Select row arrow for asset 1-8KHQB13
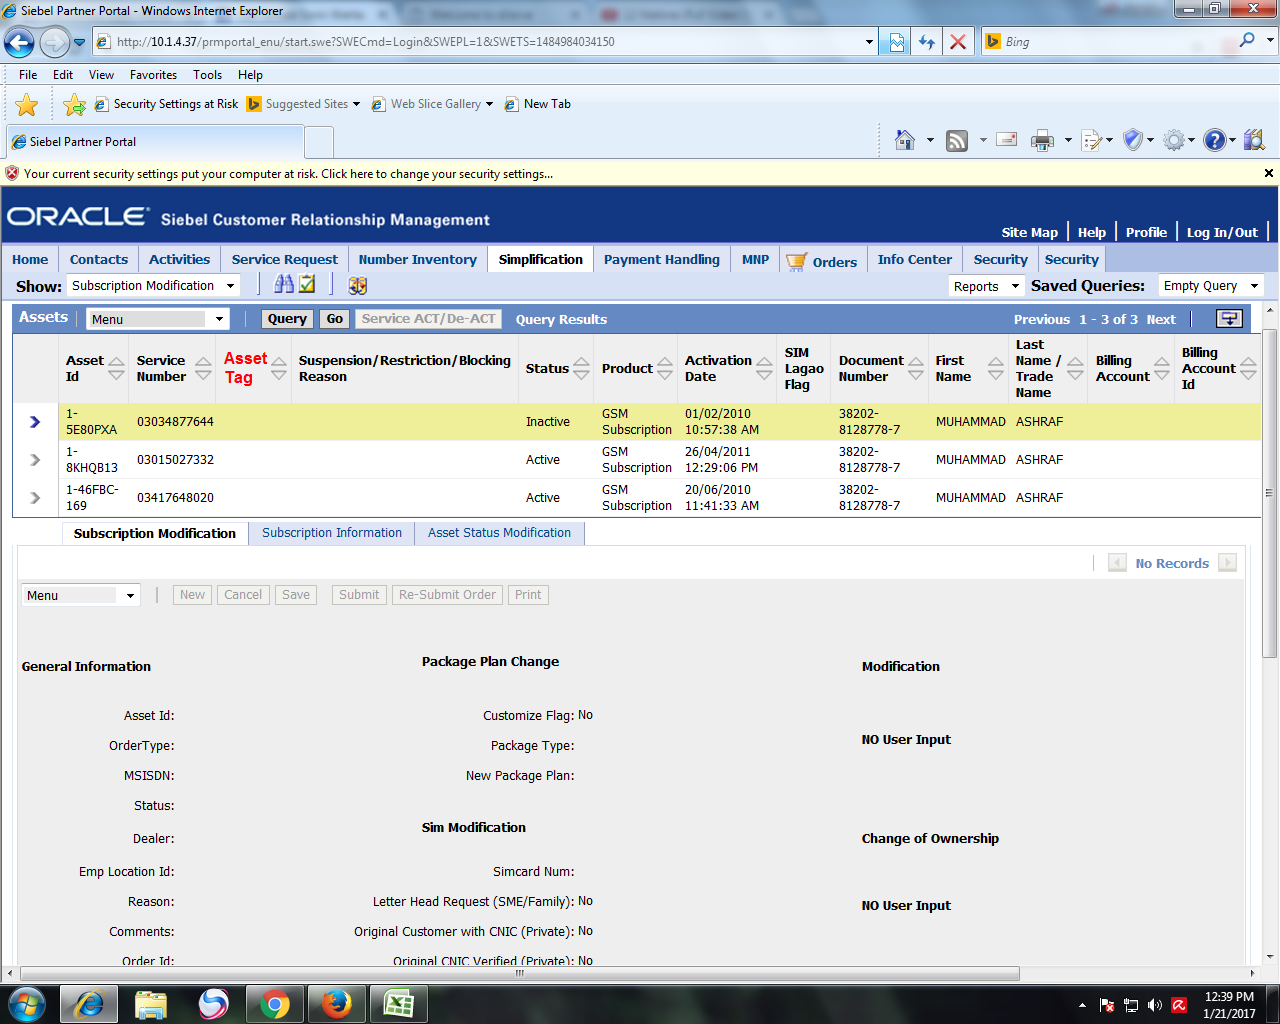Viewport: 1280px width, 1024px height. pos(35,460)
